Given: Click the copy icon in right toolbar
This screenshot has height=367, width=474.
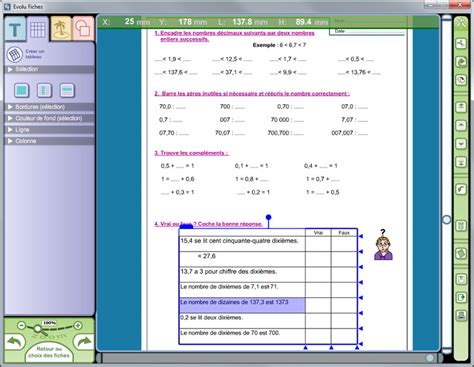Looking at the screenshot, I should (x=461, y=62).
